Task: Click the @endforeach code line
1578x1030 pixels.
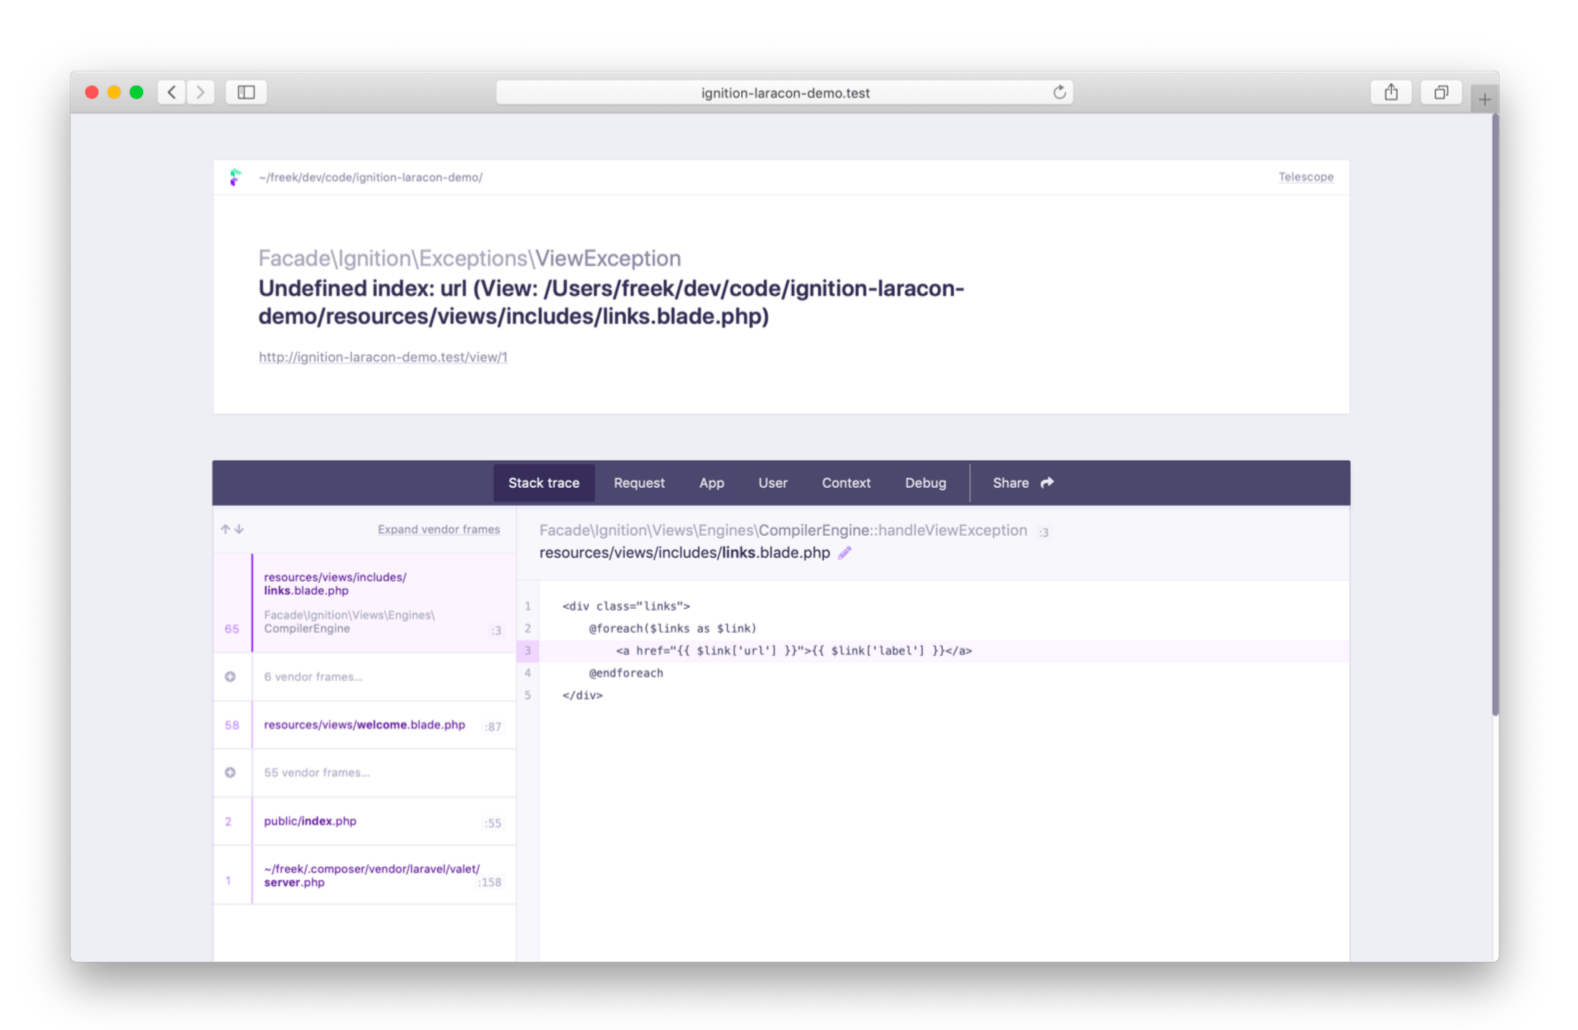Action: pos(626,673)
